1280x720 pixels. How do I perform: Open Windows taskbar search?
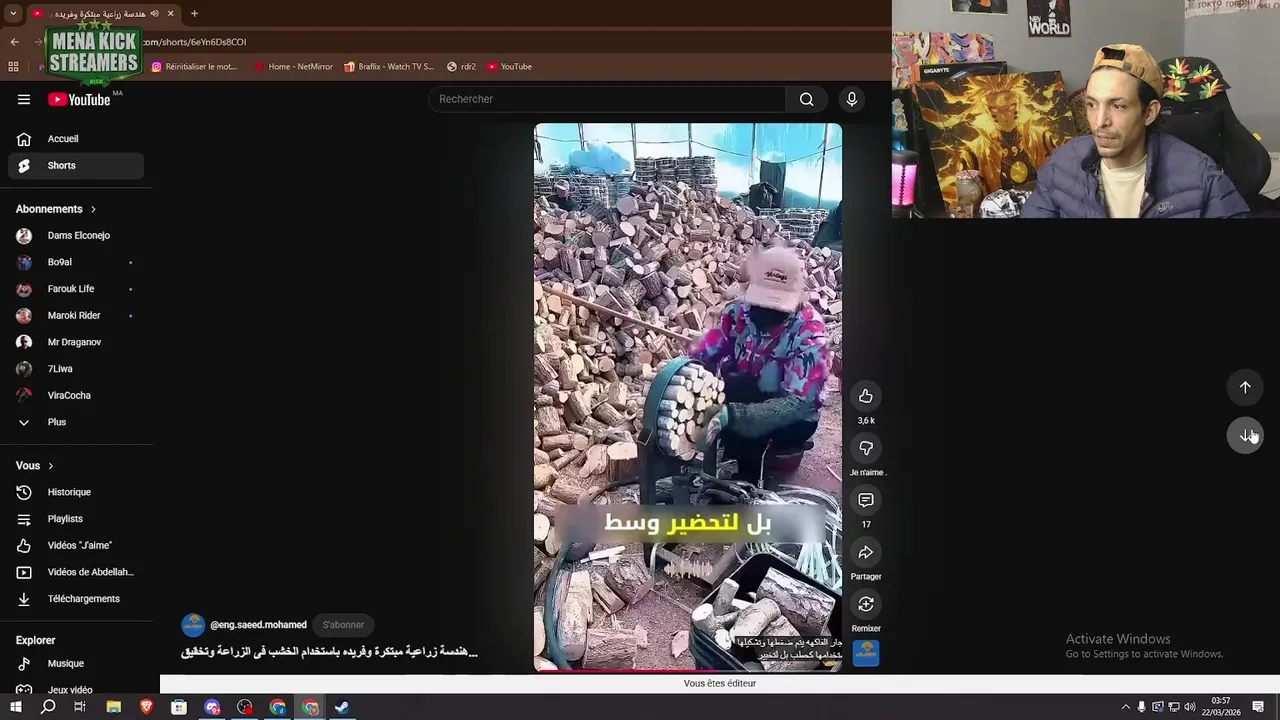48,707
